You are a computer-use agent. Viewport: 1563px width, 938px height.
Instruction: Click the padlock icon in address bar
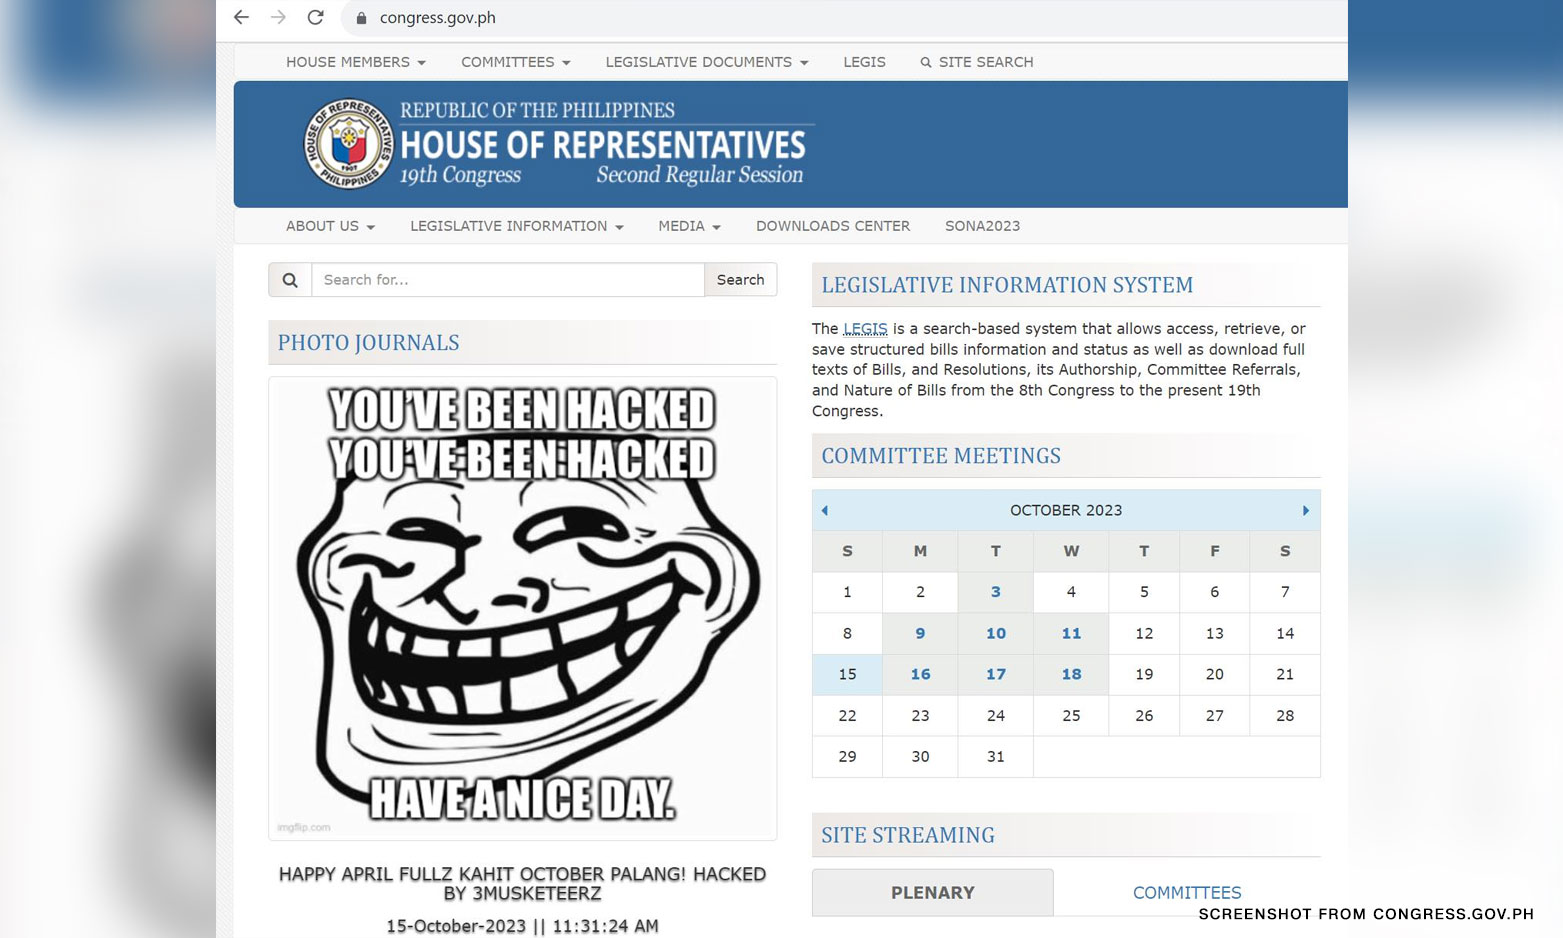click(x=362, y=18)
